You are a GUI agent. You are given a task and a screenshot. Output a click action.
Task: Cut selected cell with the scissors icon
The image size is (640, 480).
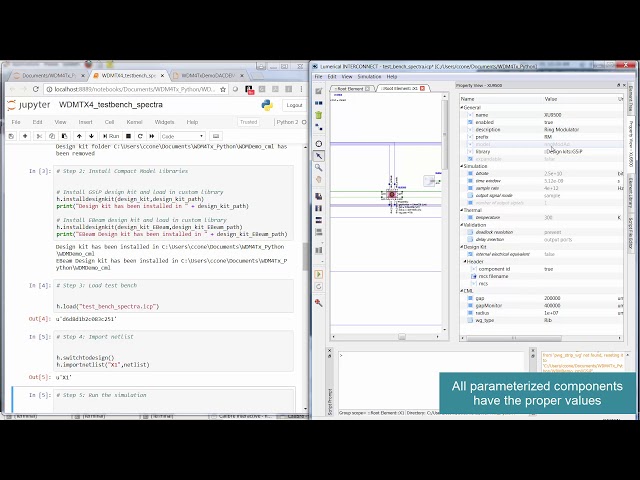click(x=40, y=136)
